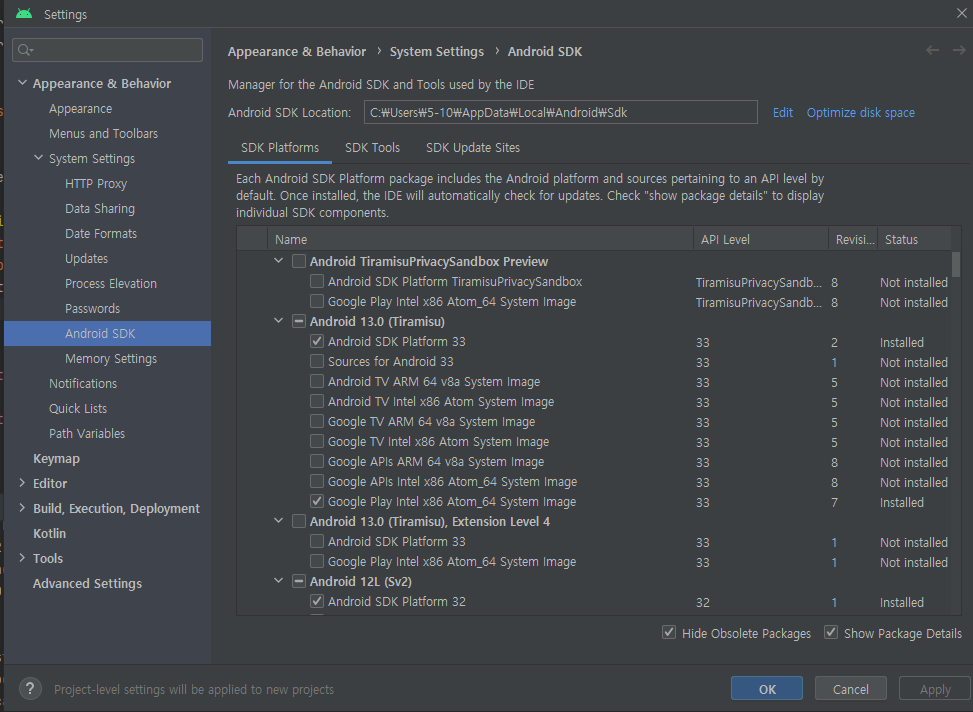Expand the Editor section
Screen dimensions: 973x712
[22, 483]
